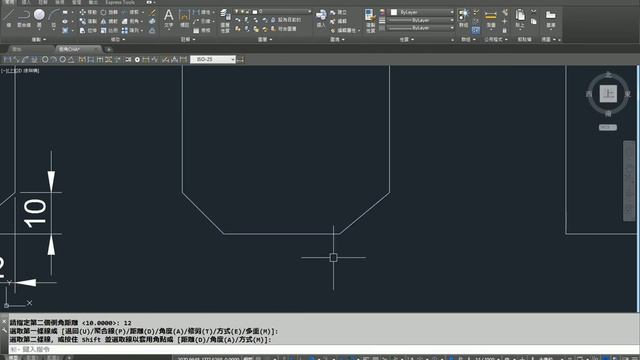Click the Rotate tool in Modify panel

point(109,12)
